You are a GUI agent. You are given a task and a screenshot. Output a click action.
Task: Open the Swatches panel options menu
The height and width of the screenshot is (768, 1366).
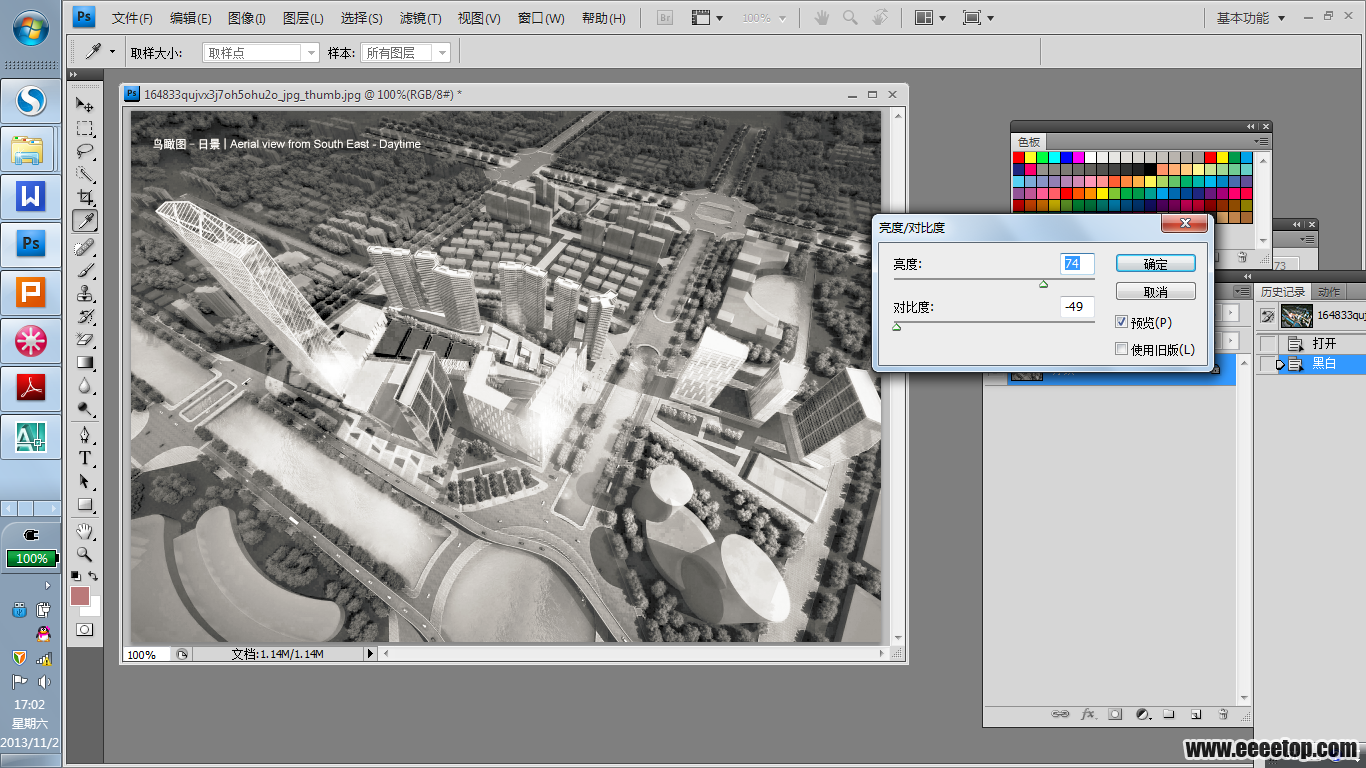pos(1263,142)
